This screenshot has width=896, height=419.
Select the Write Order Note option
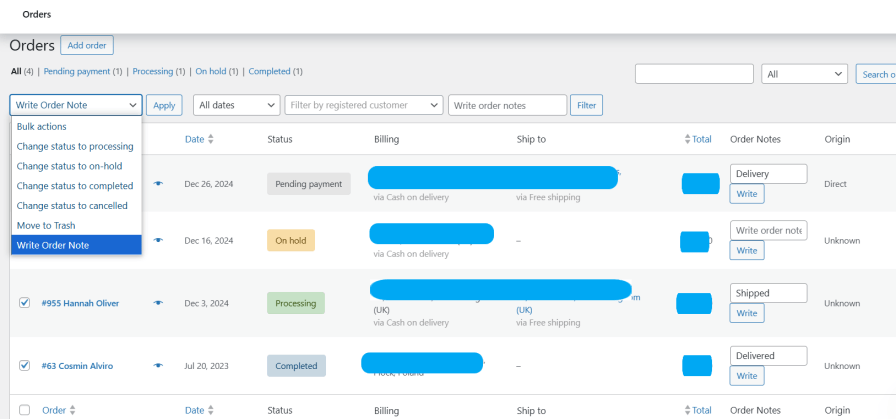coord(77,245)
